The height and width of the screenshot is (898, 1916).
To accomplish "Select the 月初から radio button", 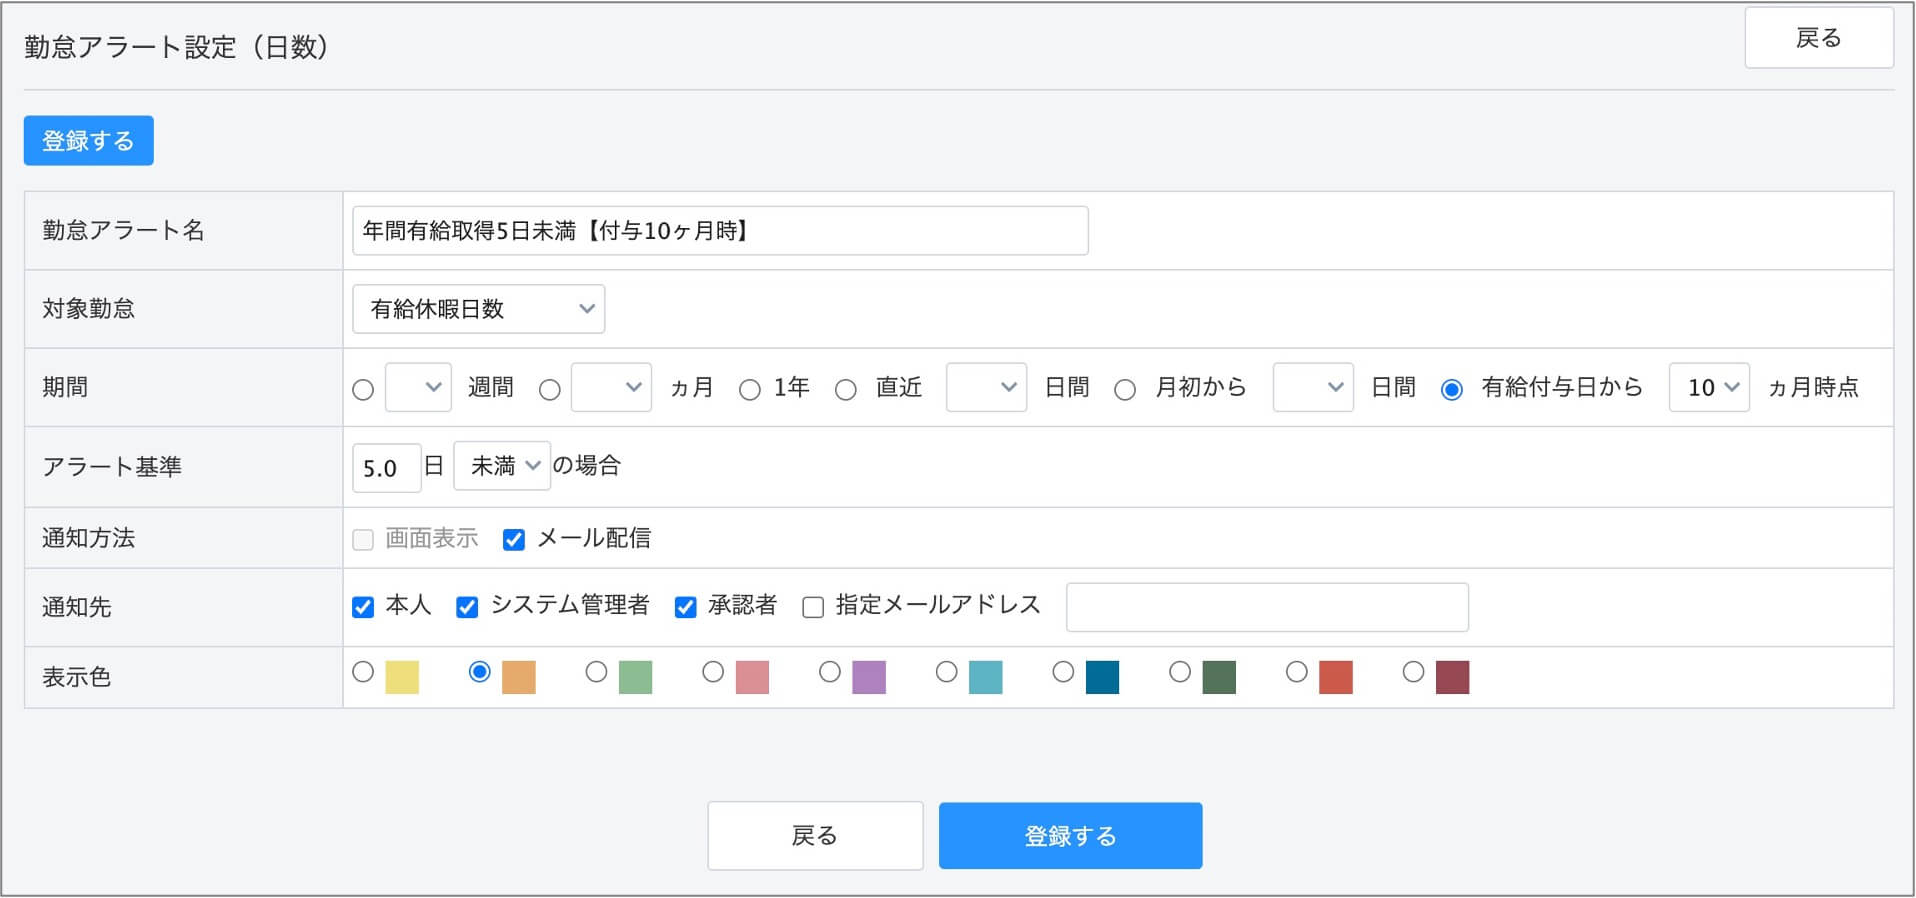I will click(1125, 390).
